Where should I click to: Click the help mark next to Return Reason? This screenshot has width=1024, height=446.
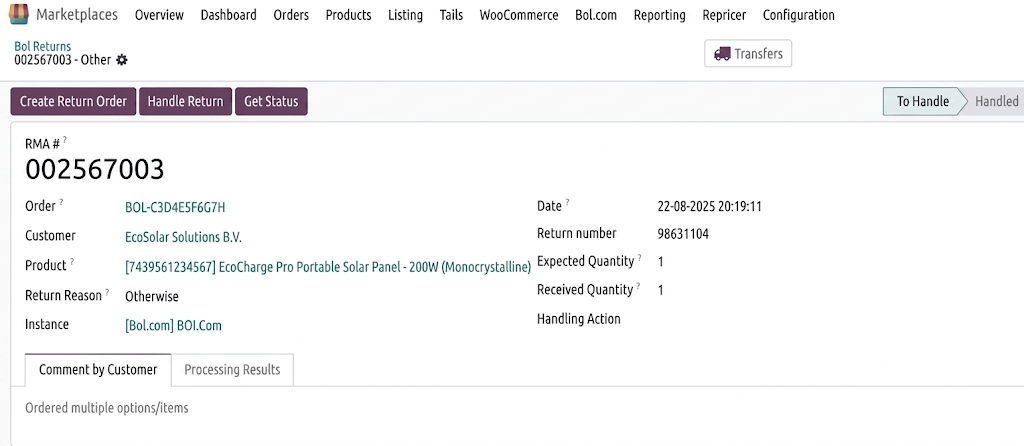pyautogui.click(x=107, y=292)
